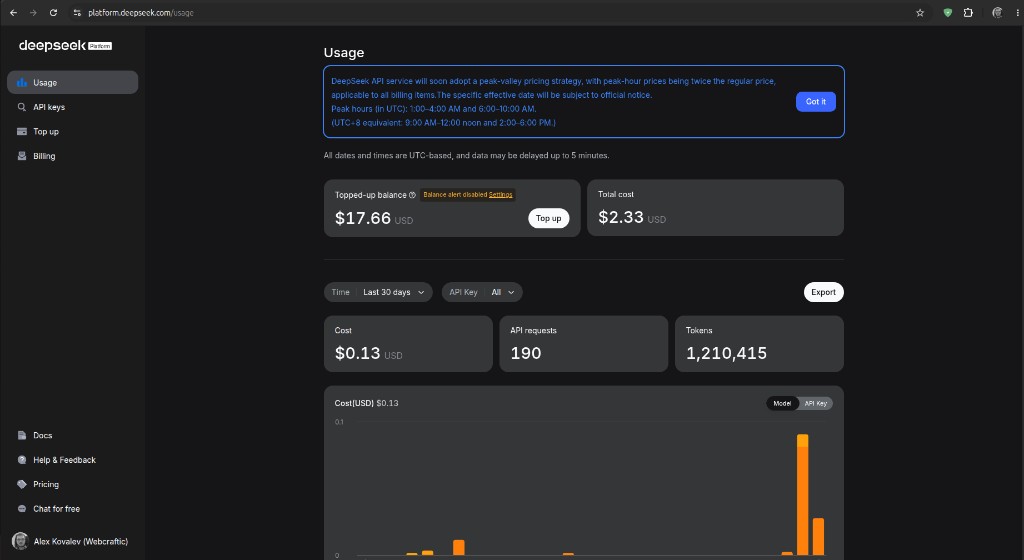The height and width of the screenshot is (560, 1024).
Task: Open the green shield extension icon
Action: coord(948,12)
